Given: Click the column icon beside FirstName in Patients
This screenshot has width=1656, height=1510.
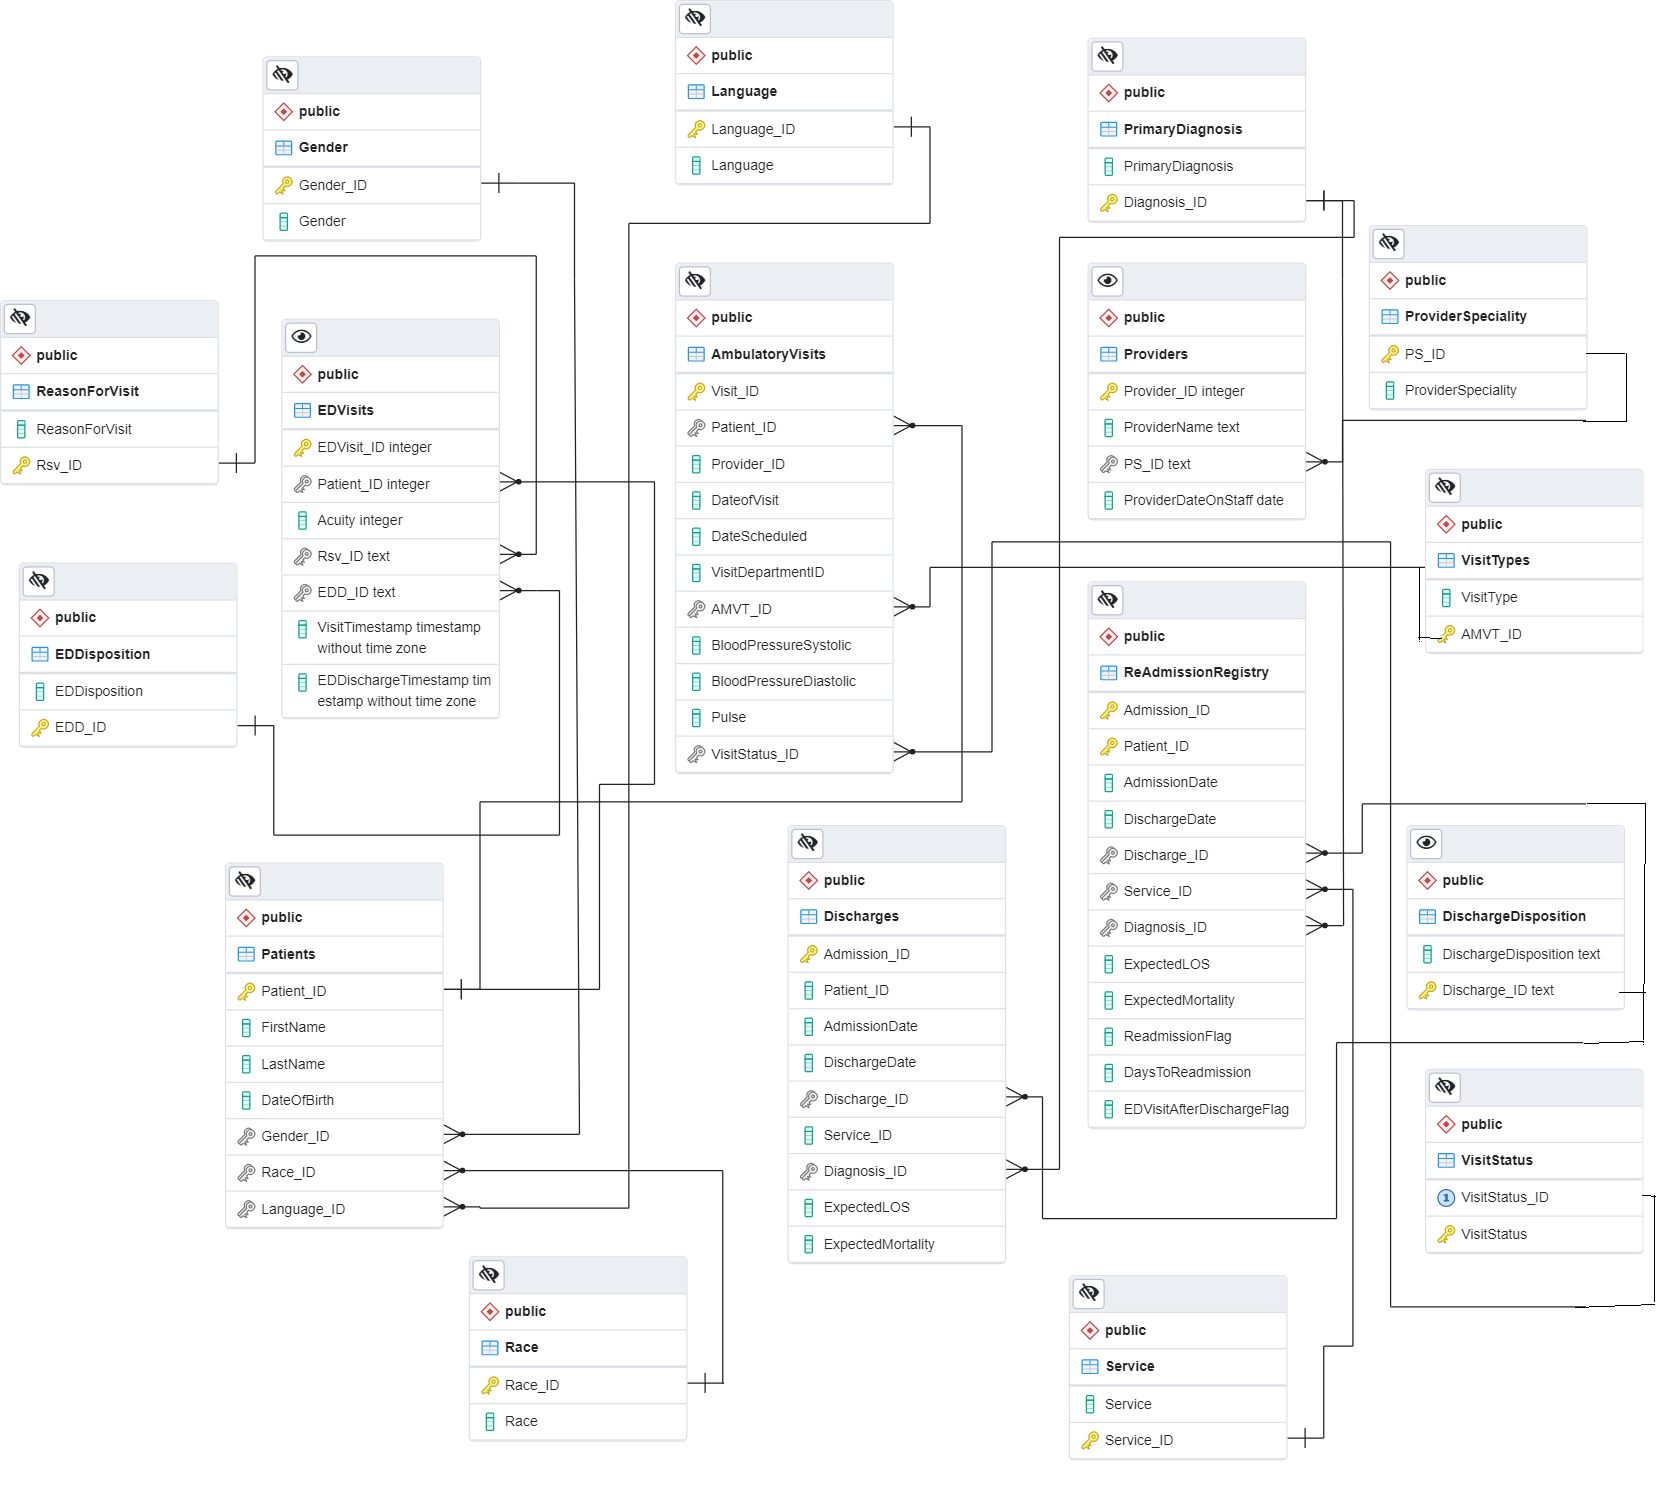Looking at the screenshot, I should click(246, 1027).
